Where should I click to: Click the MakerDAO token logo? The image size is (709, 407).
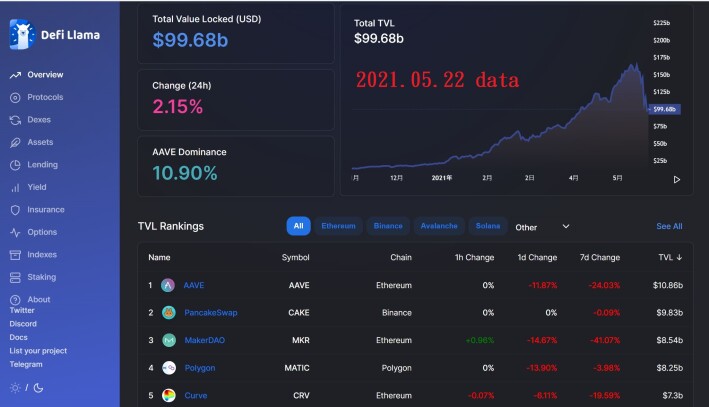[169, 340]
